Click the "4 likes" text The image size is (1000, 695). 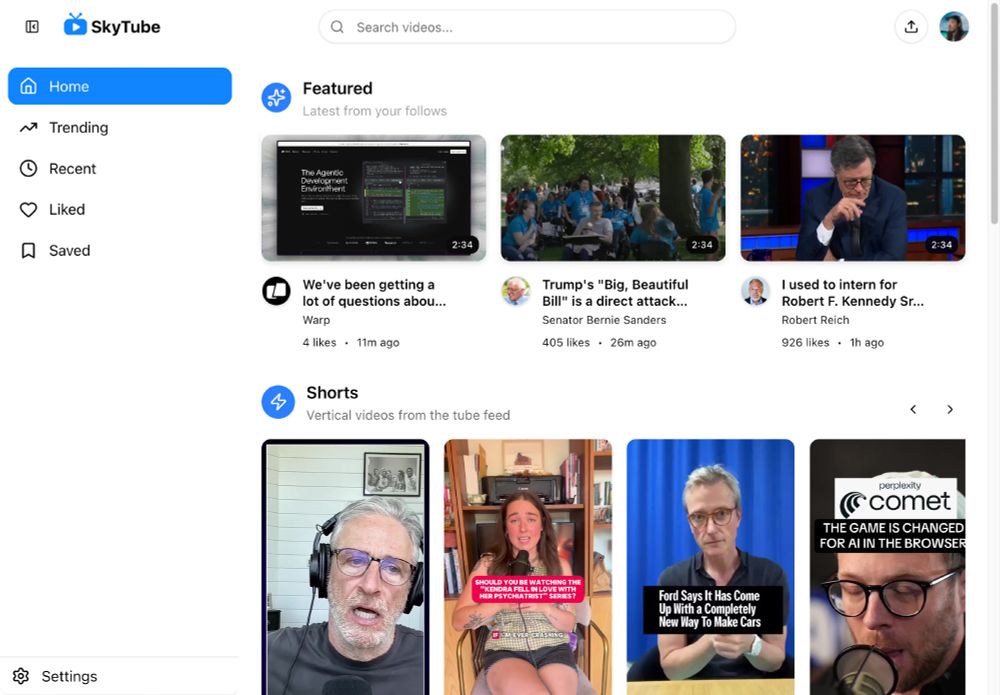point(319,342)
